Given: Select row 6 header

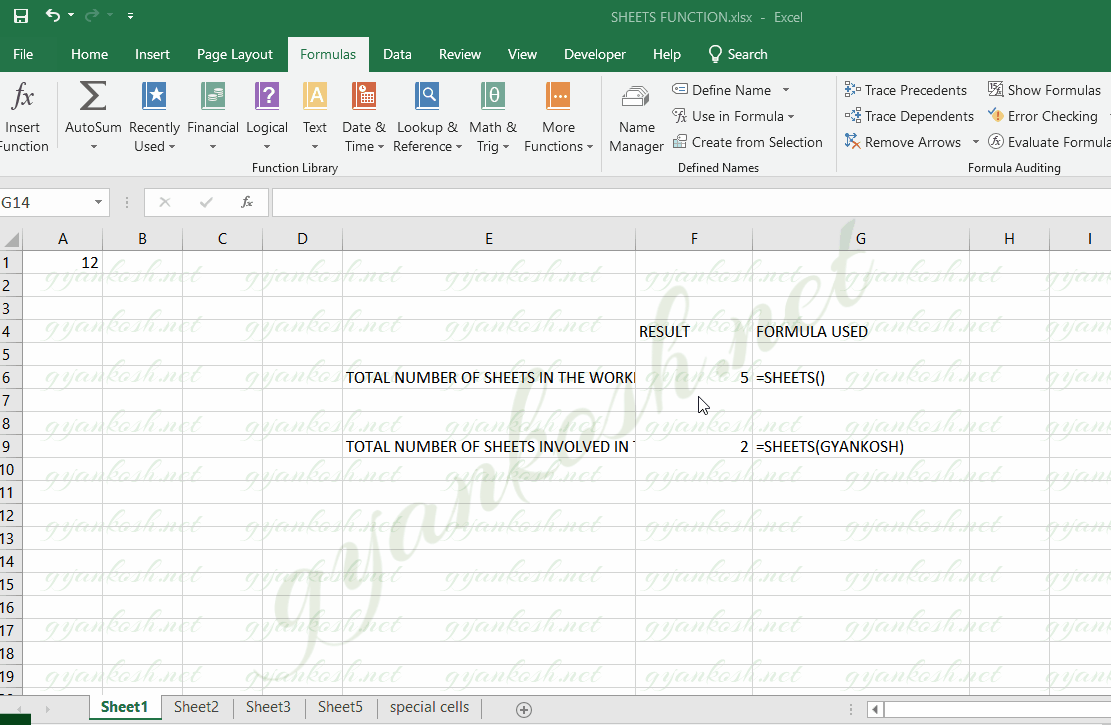Looking at the screenshot, I should click(11, 378).
